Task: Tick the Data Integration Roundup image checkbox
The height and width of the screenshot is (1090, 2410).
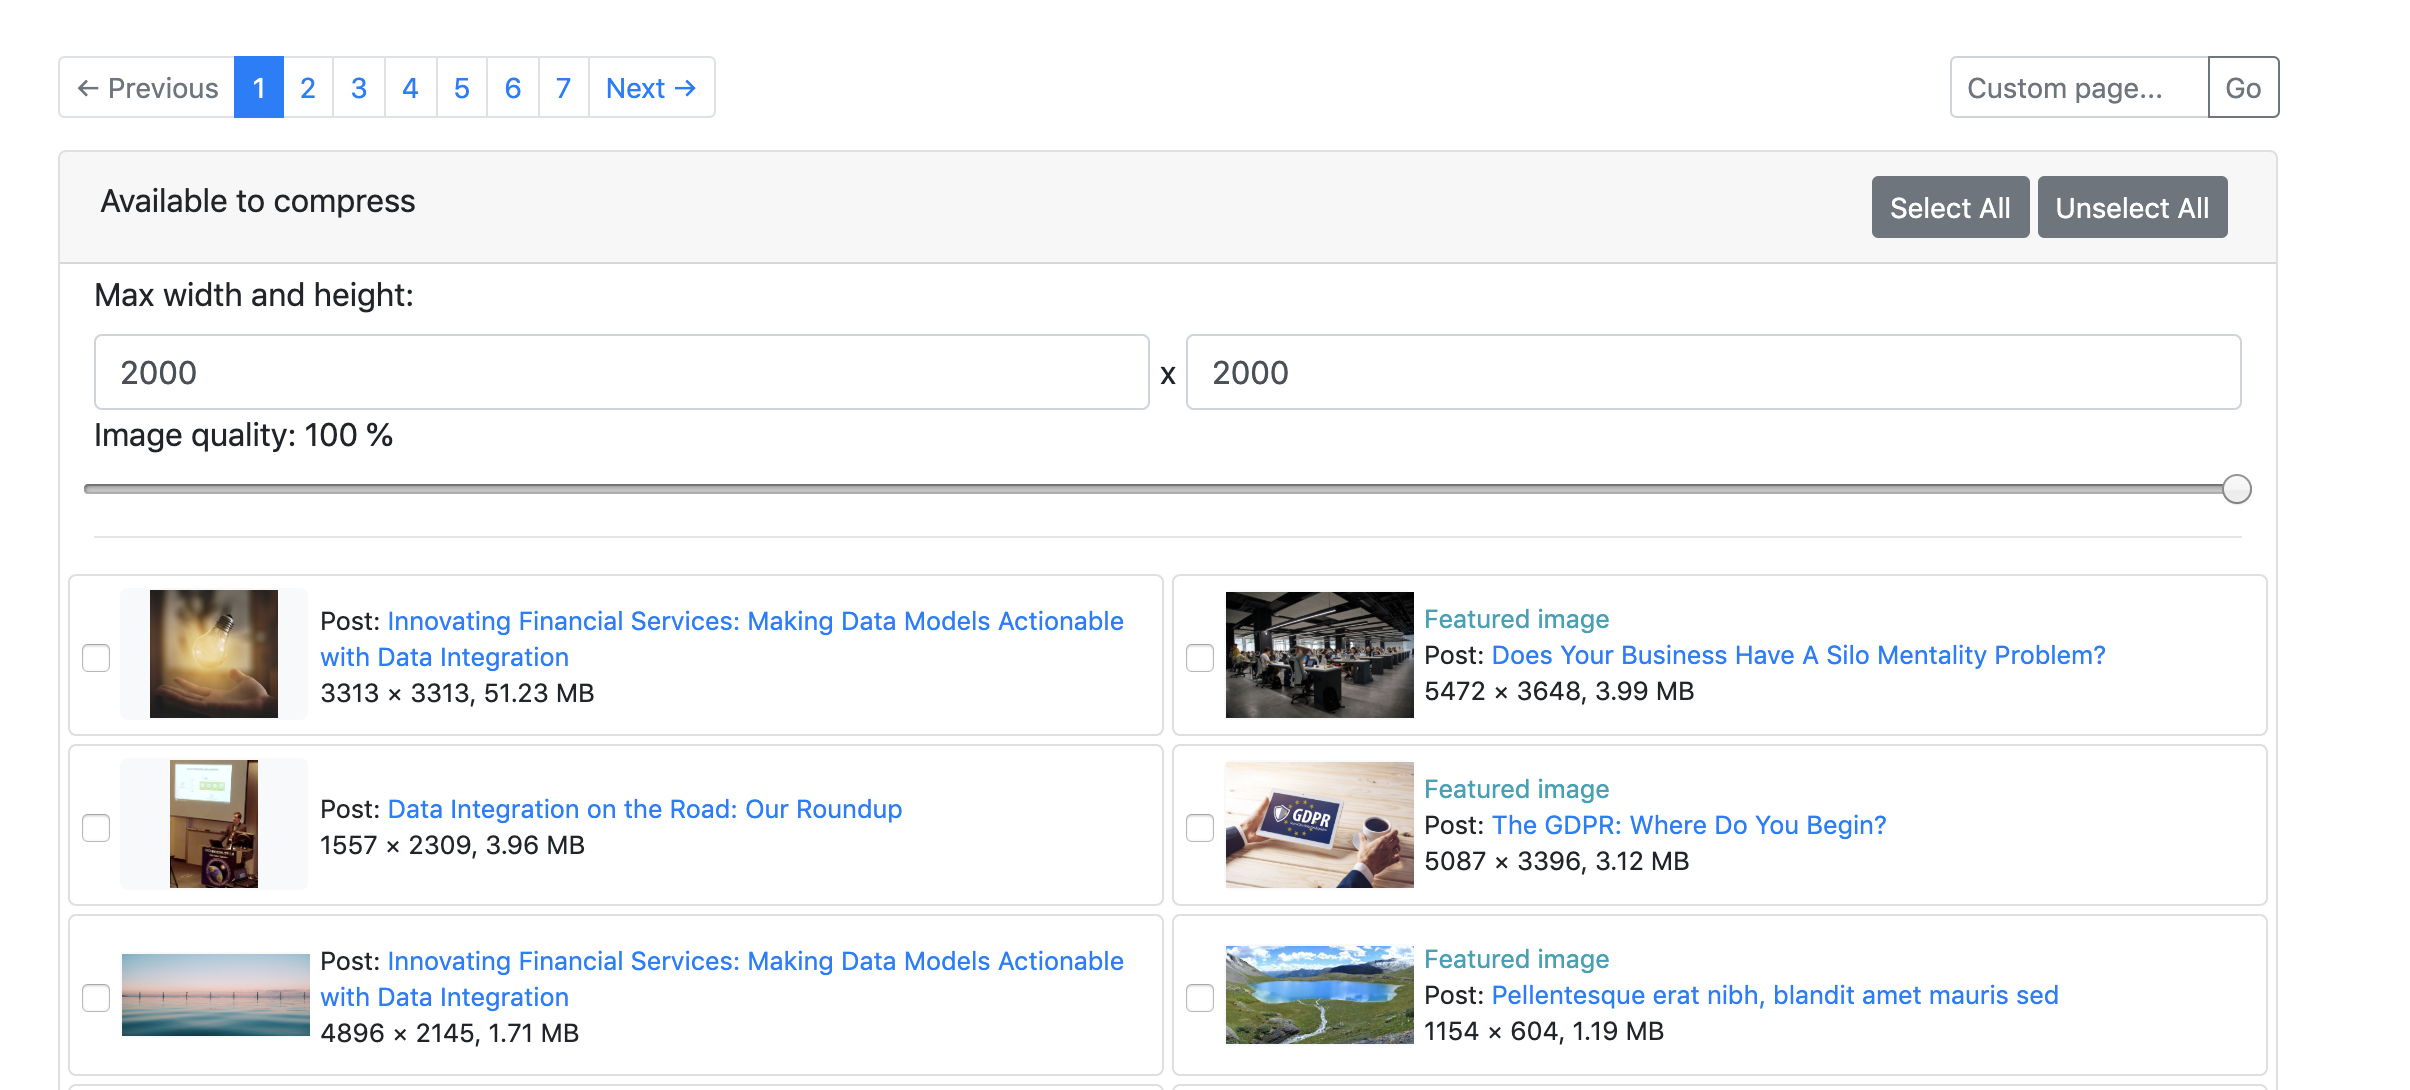Action: 96,828
